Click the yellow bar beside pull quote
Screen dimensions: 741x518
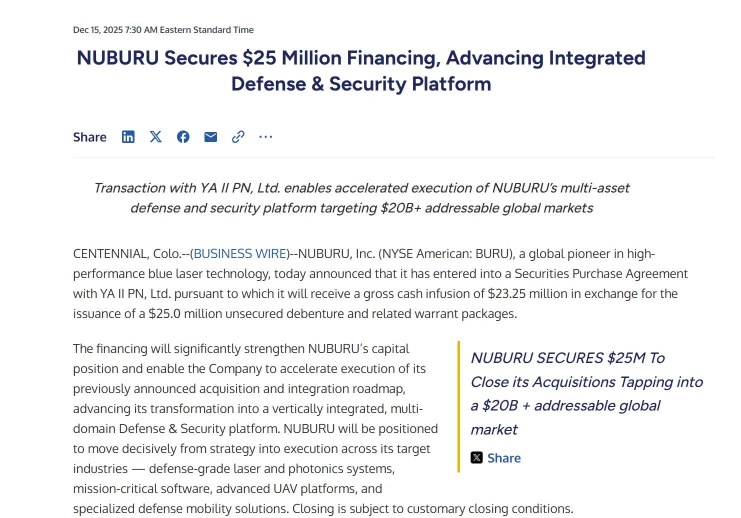click(458, 406)
